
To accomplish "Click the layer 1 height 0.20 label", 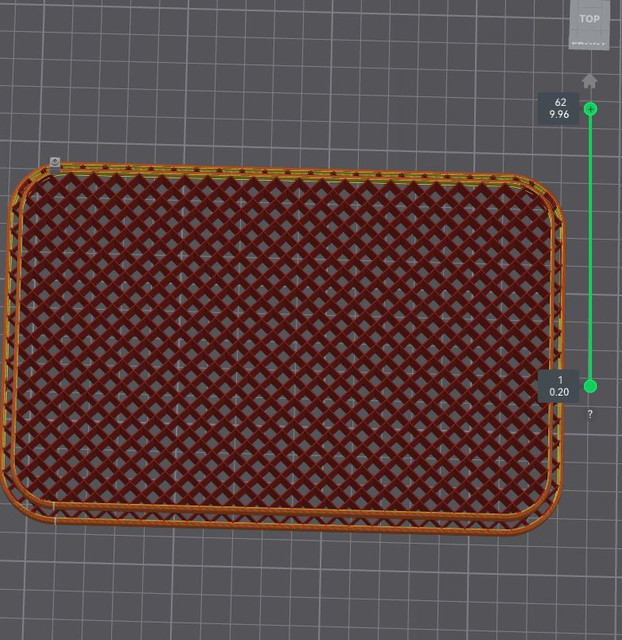I will (x=559, y=386).
